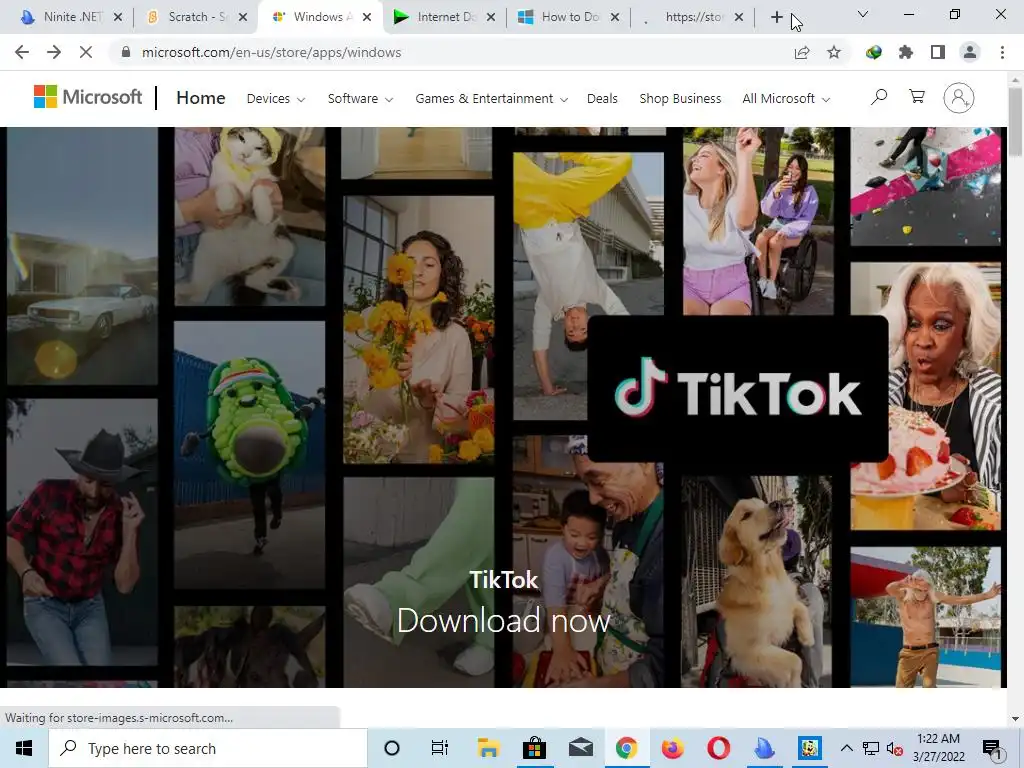Open the Shop Business link
Screen dimensions: 1024x768
click(x=680, y=99)
